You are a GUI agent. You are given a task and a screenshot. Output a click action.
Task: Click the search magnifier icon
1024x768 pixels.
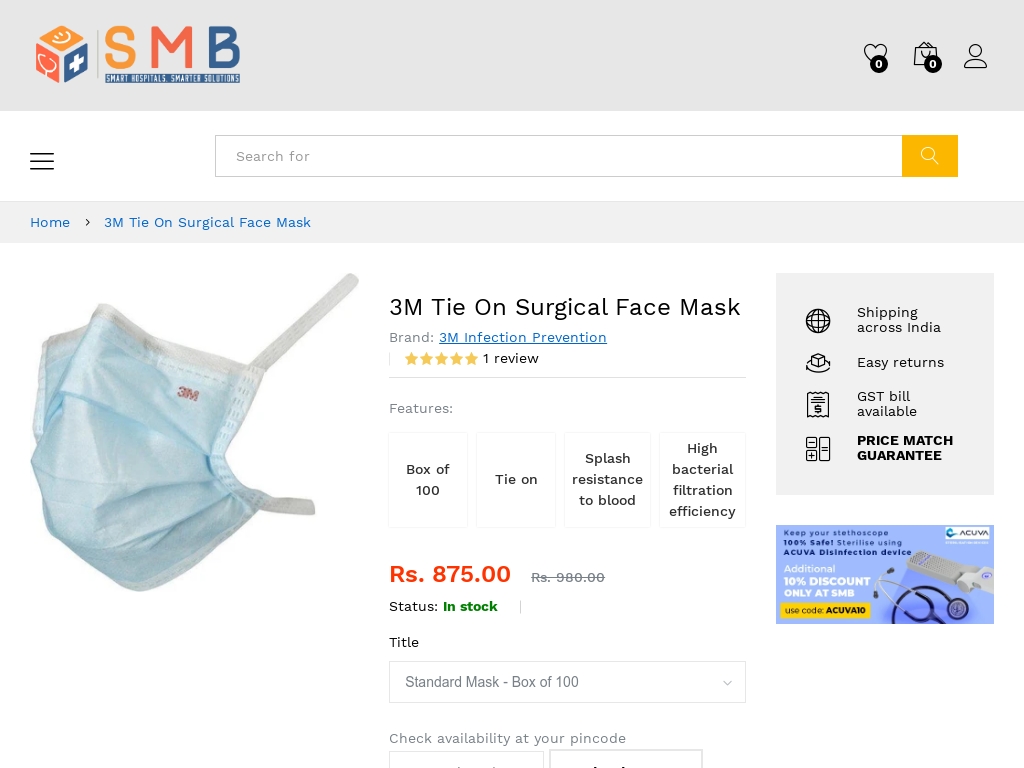929,156
